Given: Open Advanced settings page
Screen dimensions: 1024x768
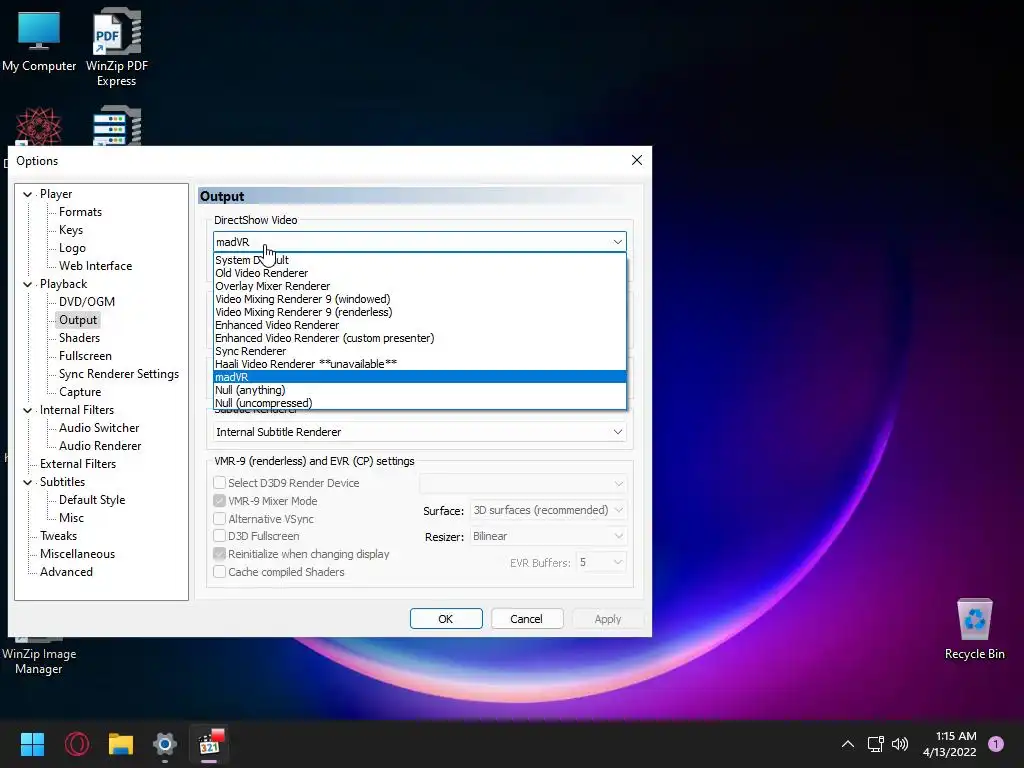Looking at the screenshot, I should point(66,572).
